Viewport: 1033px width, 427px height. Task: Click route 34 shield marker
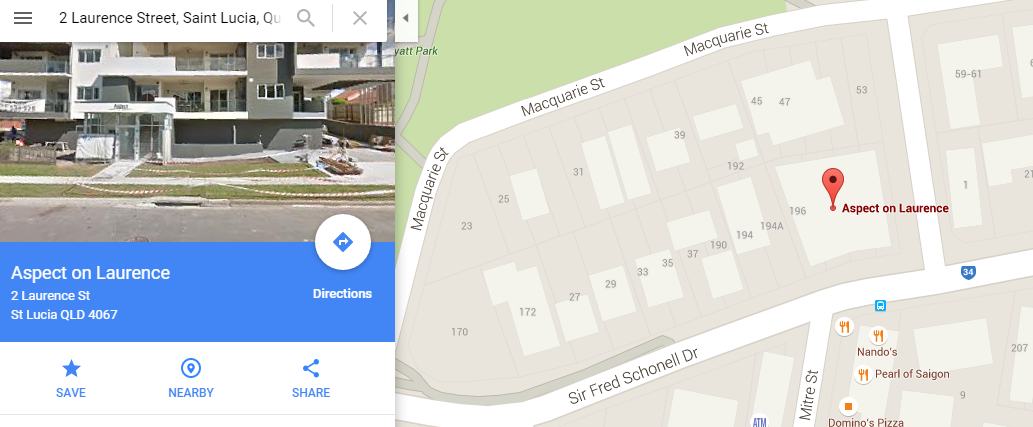pos(967,272)
